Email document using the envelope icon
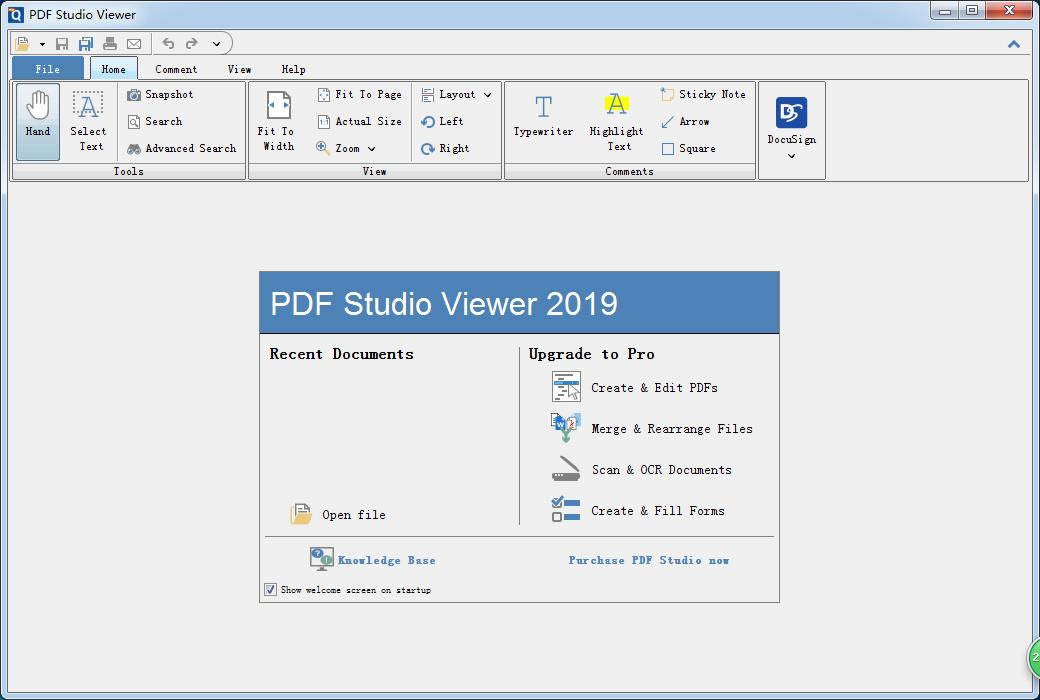1040x700 pixels. point(134,44)
